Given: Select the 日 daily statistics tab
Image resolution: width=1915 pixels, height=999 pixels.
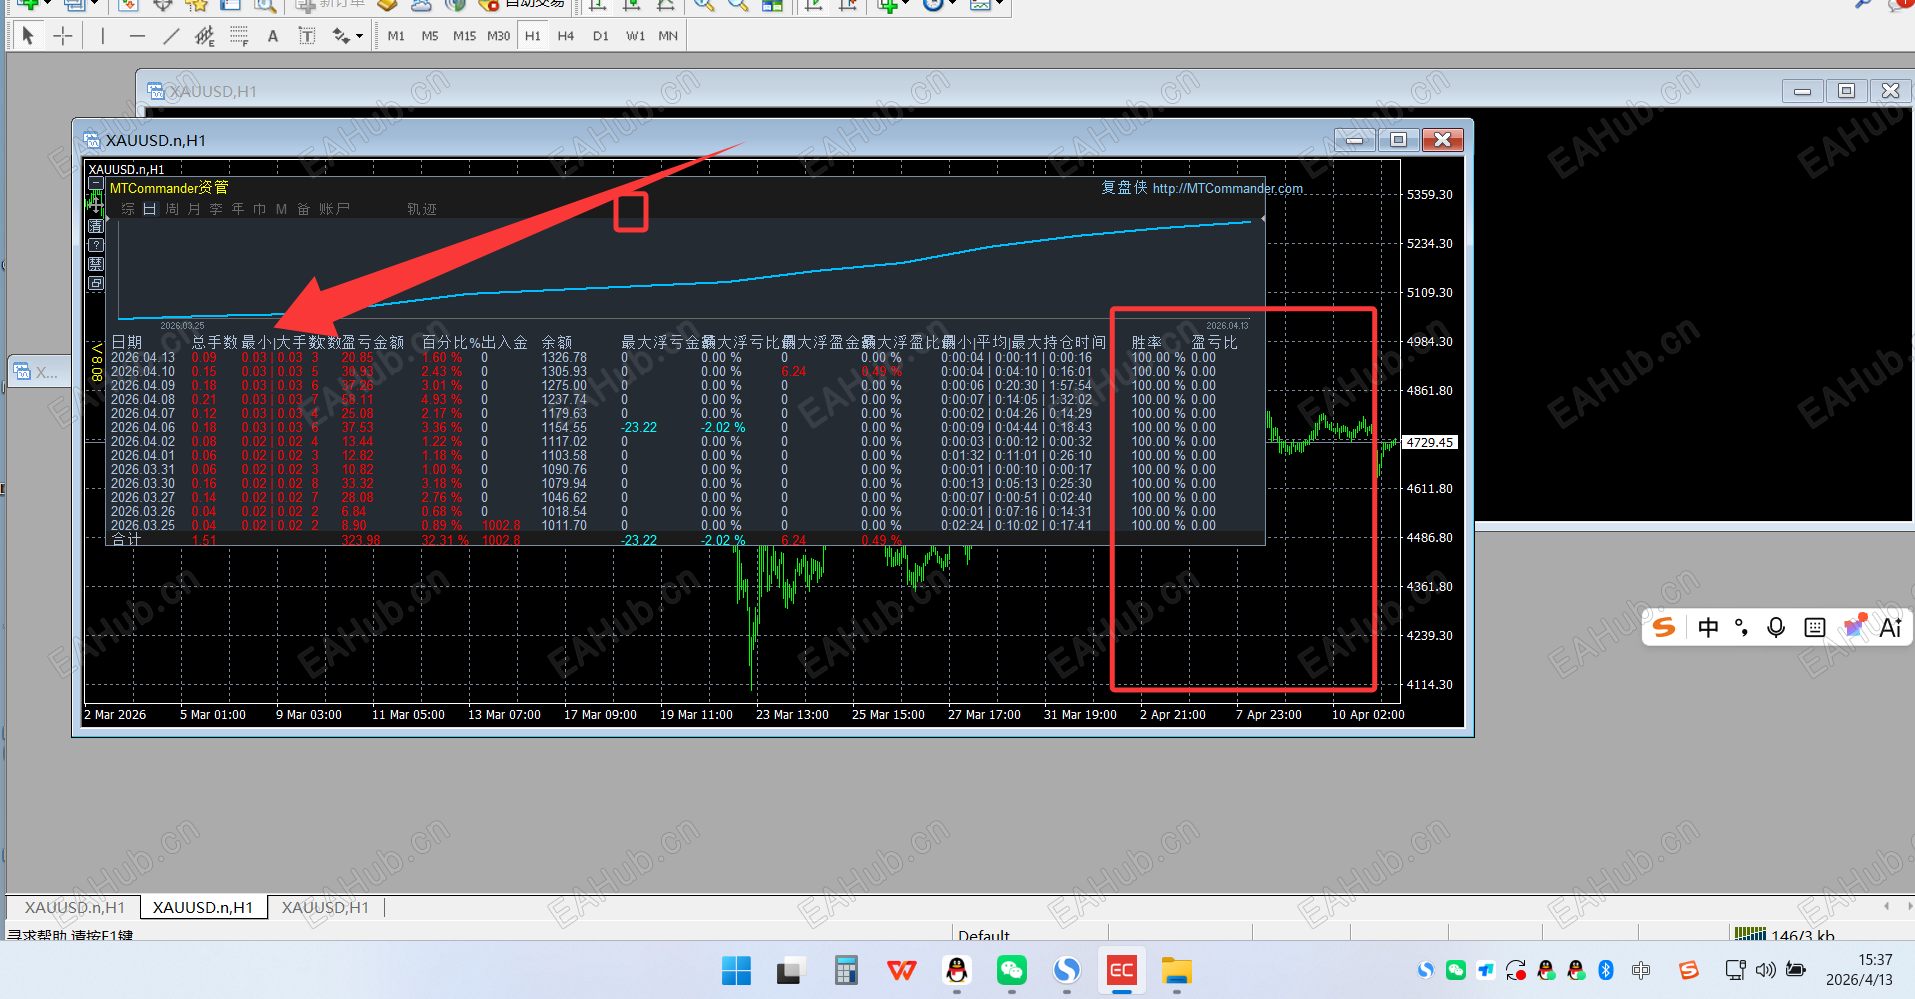Looking at the screenshot, I should click(x=150, y=209).
